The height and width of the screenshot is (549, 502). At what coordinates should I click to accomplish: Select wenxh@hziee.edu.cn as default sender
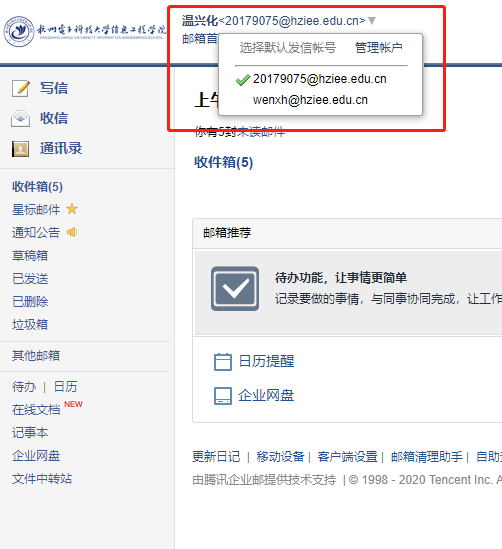click(x=310, y=100)
